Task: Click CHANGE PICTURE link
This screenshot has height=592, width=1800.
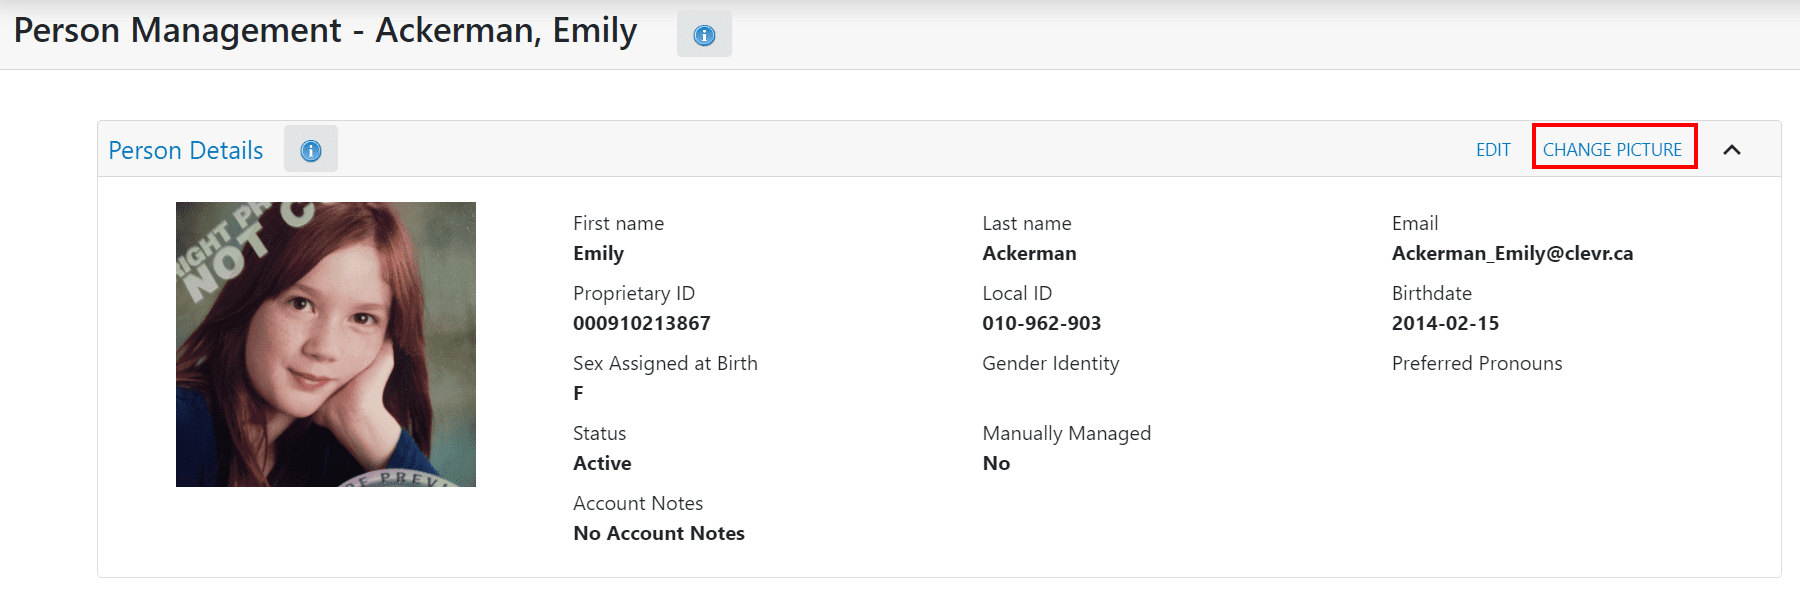Action: click(1612, 150)
